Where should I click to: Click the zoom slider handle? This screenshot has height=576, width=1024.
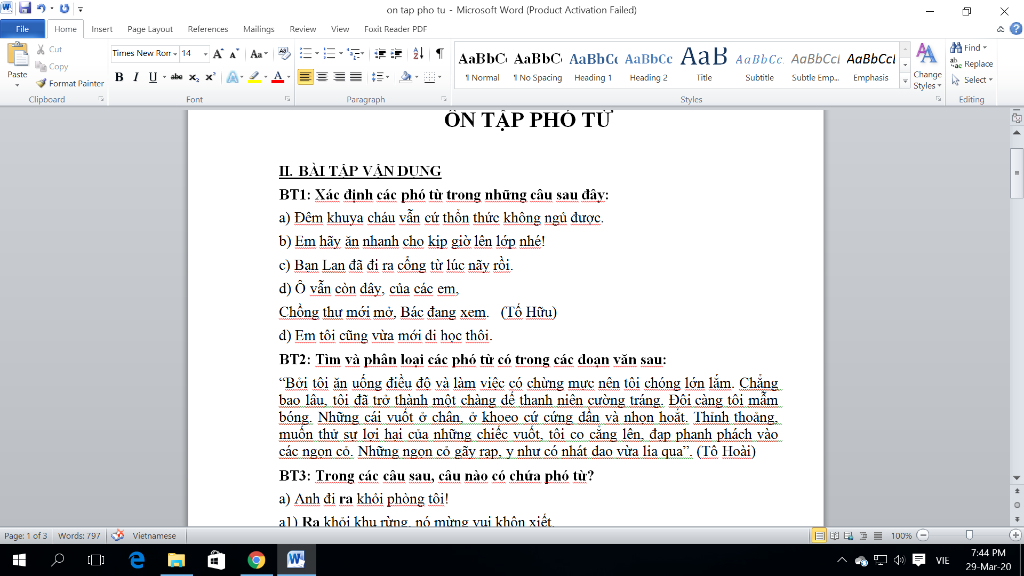point(969,536)
